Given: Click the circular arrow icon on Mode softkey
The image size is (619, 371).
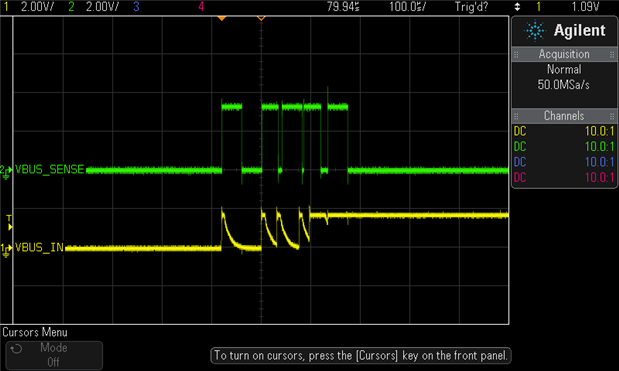Looking at the screenshot, I should click(x=16, y=349).
